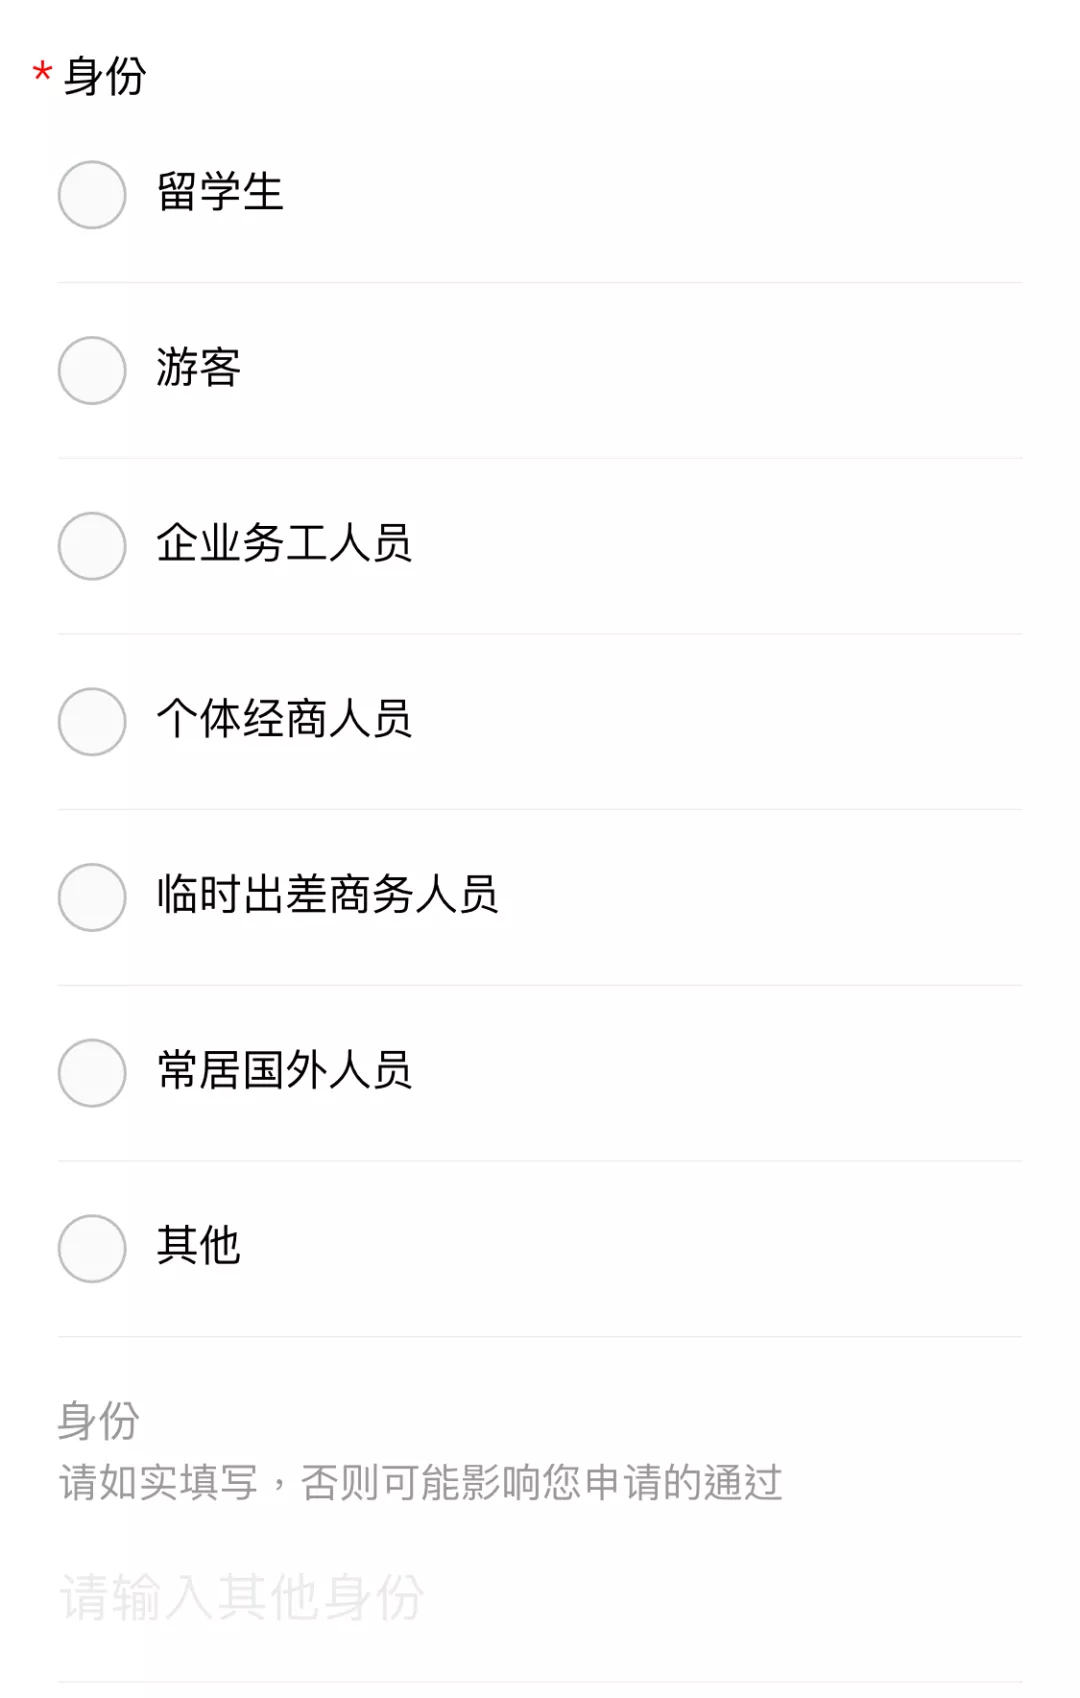The image size is (1080, 1698).
Task: Tap the 个体经商人员 label text
Action: [284, 719]
